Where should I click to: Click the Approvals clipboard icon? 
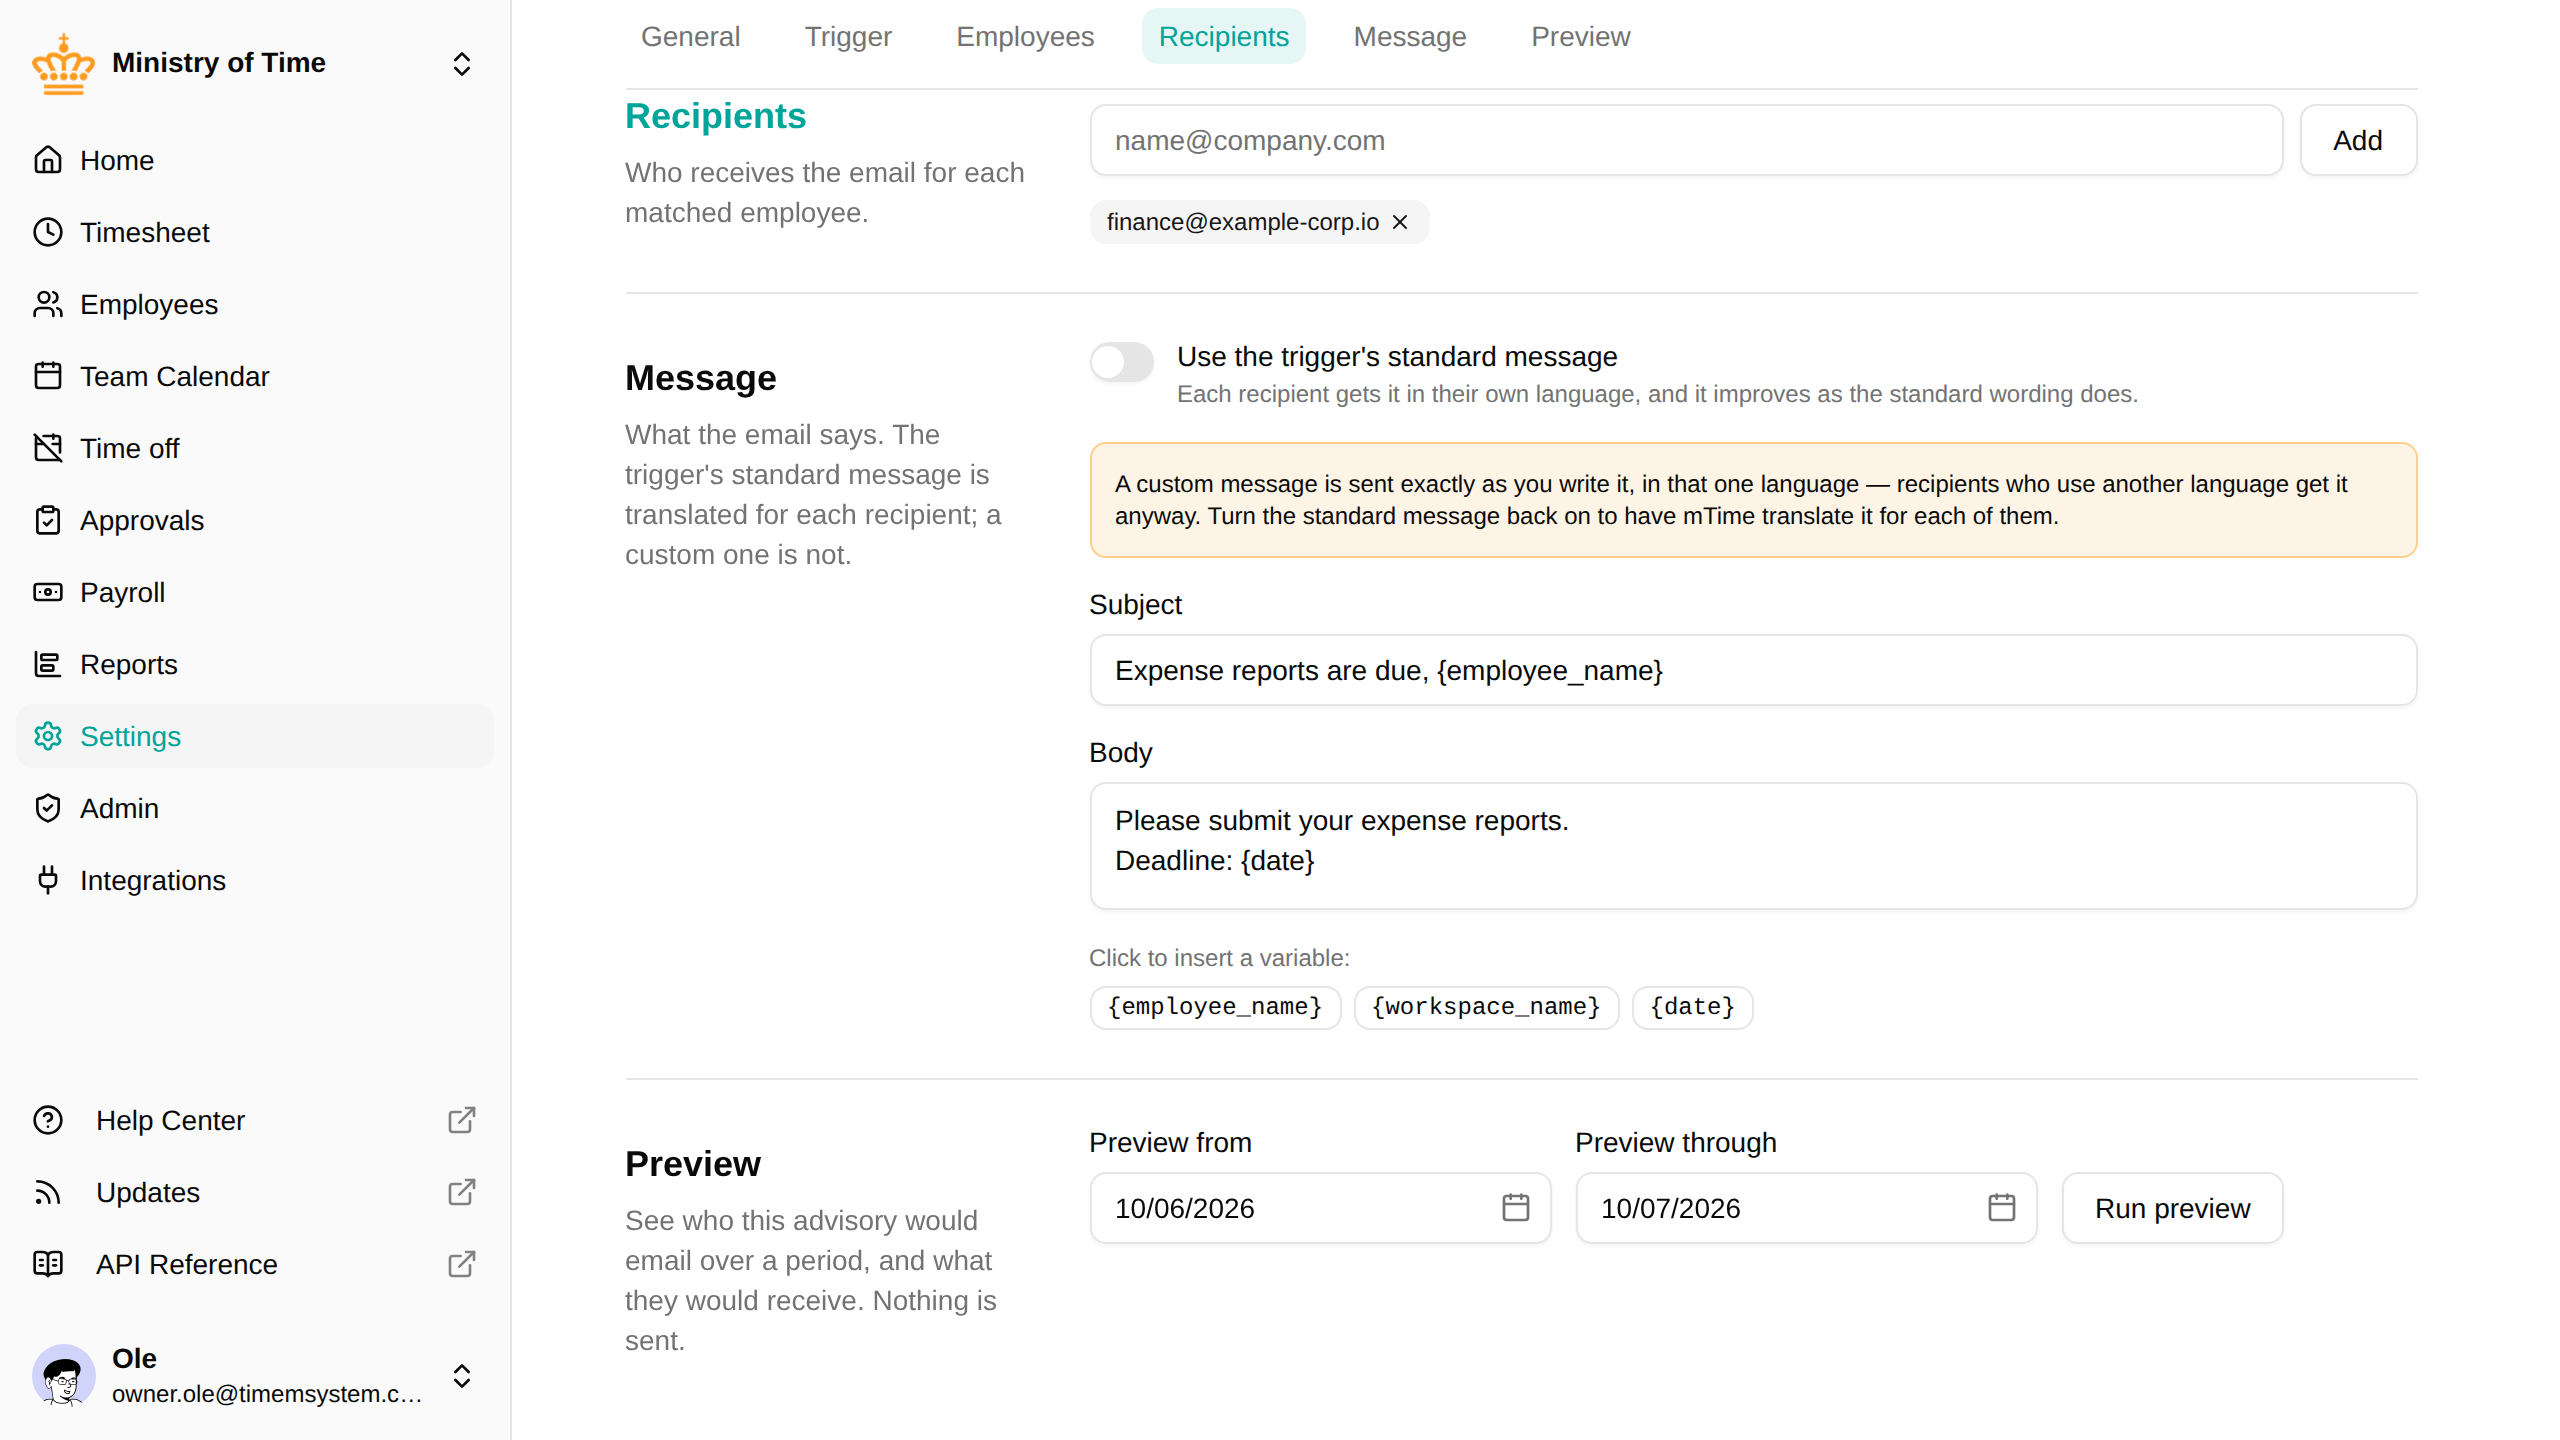pos(48,520)
